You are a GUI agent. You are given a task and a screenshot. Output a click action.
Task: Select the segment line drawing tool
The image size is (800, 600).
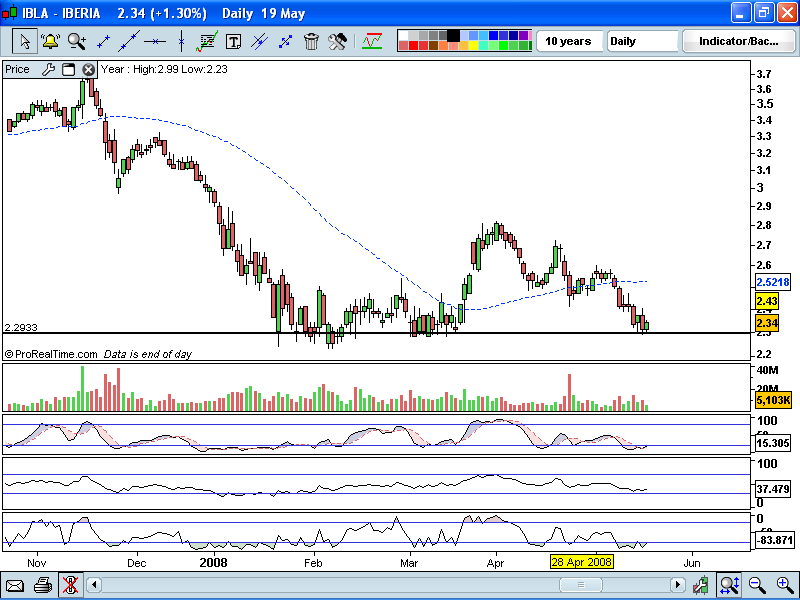tap(103, 42)
